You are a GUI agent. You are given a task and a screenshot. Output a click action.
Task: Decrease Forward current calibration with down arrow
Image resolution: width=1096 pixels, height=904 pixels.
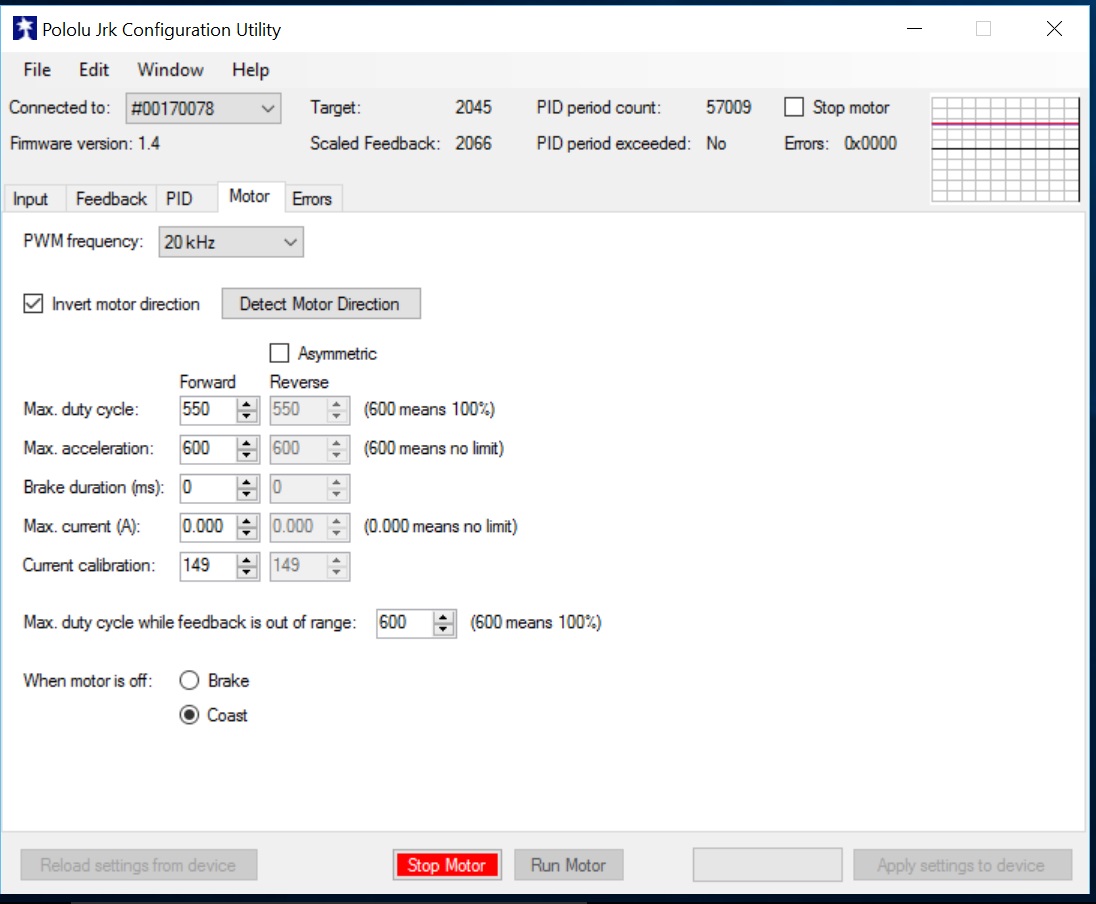tap(247, 573)
